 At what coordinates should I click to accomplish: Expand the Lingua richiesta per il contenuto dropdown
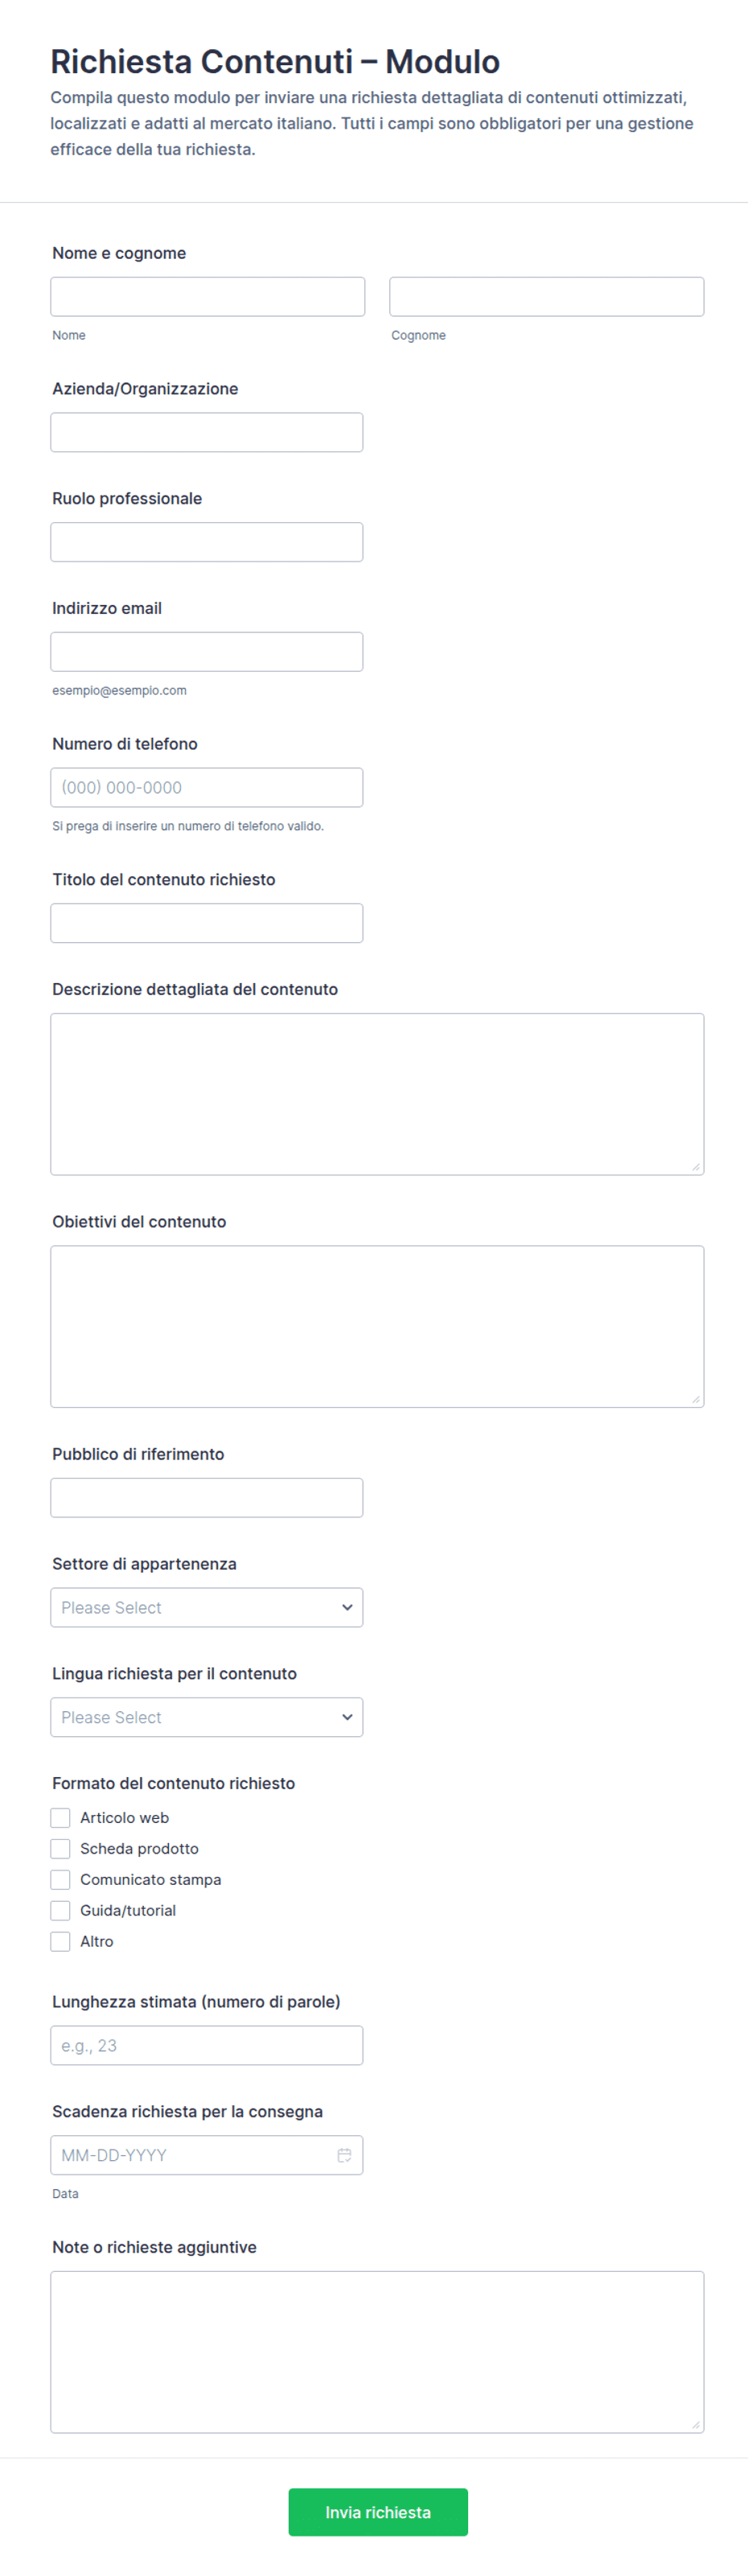207,1717
